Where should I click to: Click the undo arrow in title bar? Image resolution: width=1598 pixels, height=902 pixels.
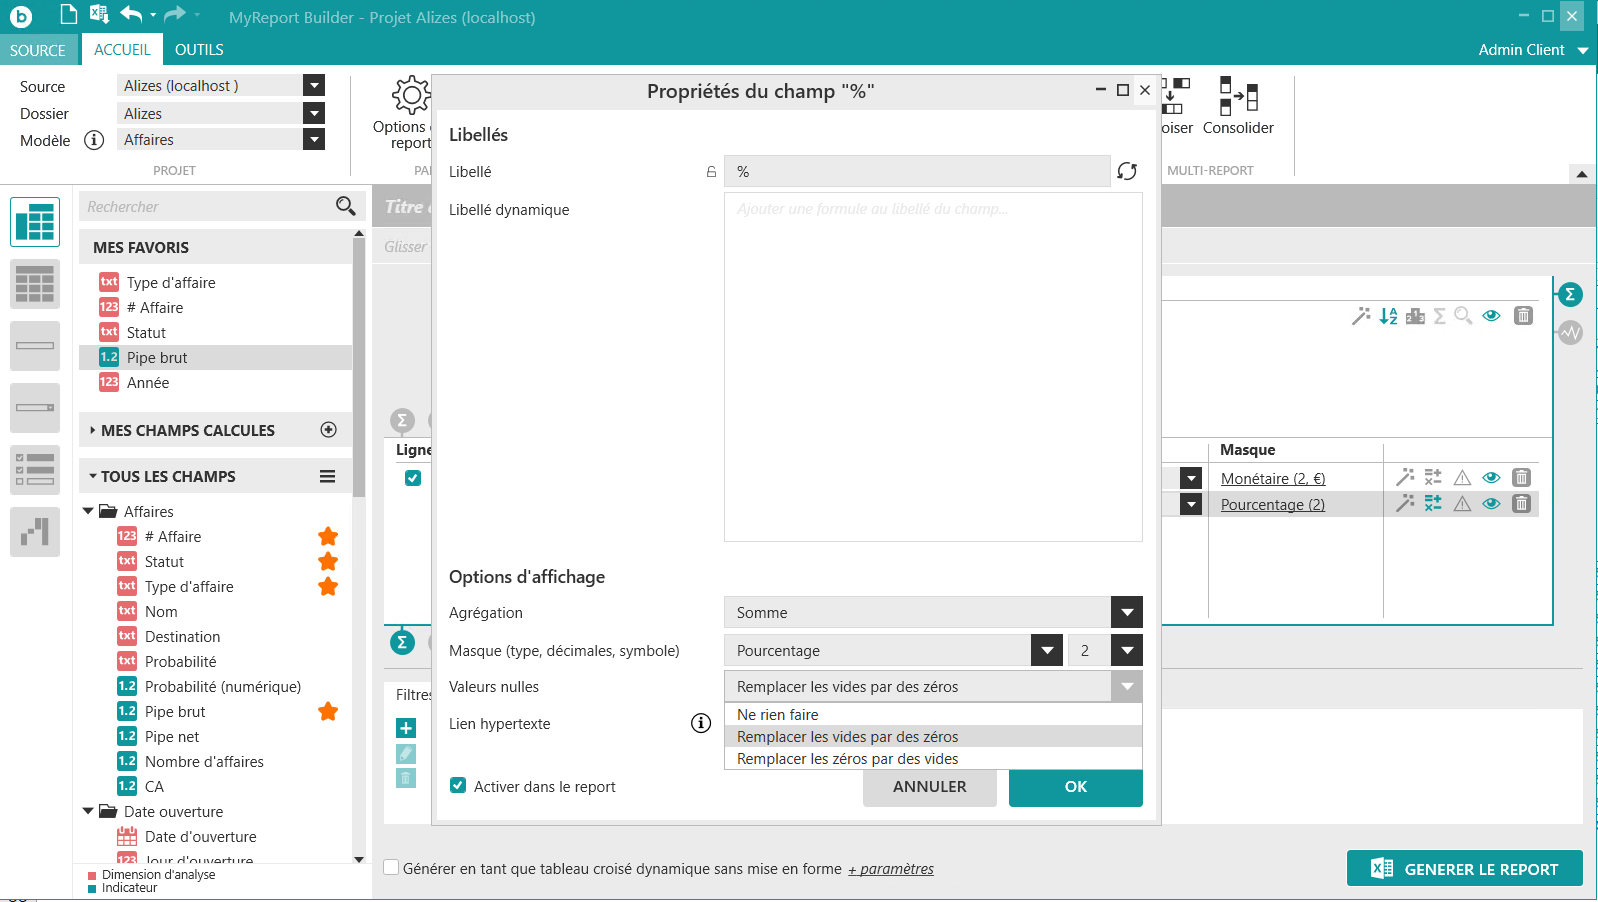(x=131, y=14)
